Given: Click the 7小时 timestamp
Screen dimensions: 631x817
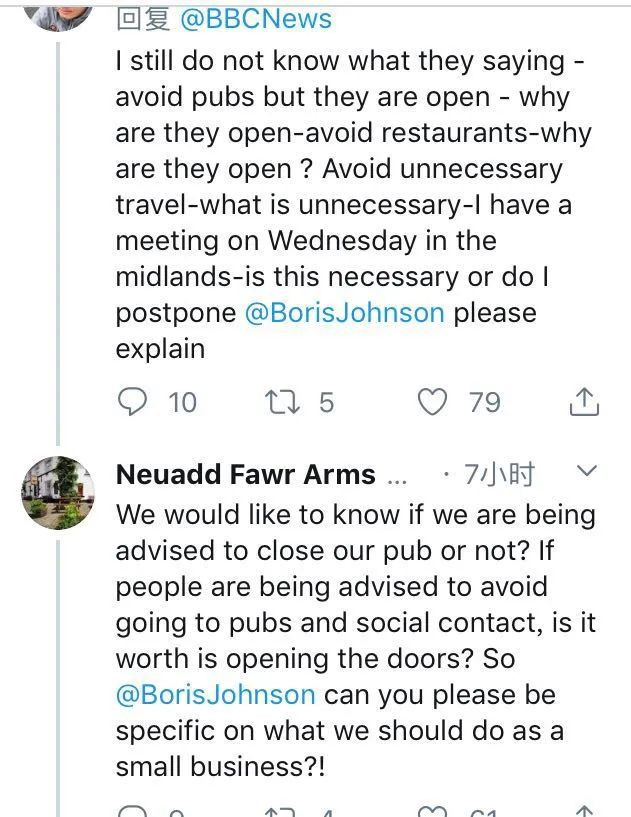Looking at the screenshot, I should [499, 474].
